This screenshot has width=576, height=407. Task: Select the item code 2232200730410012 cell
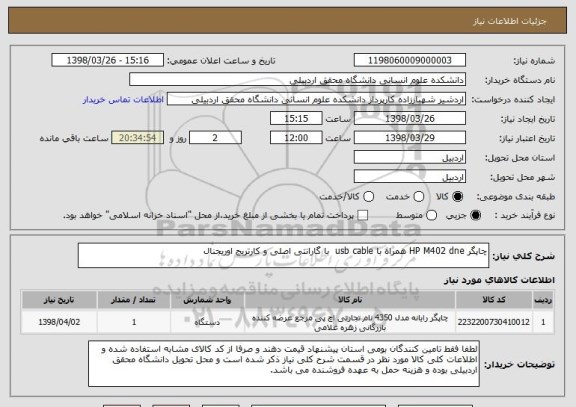[494, 322]
